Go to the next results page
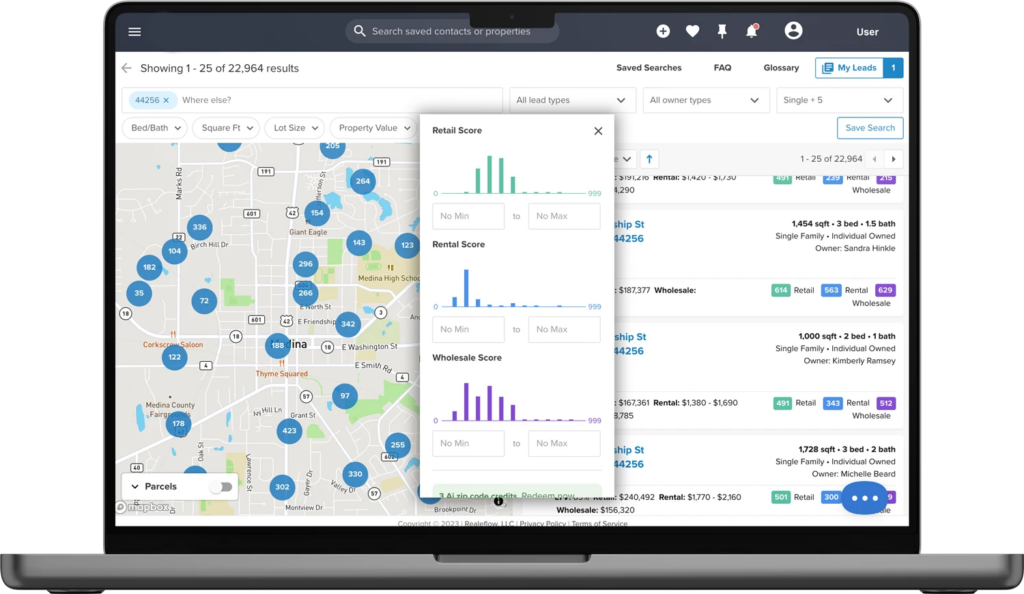 [x=893, y=159]
